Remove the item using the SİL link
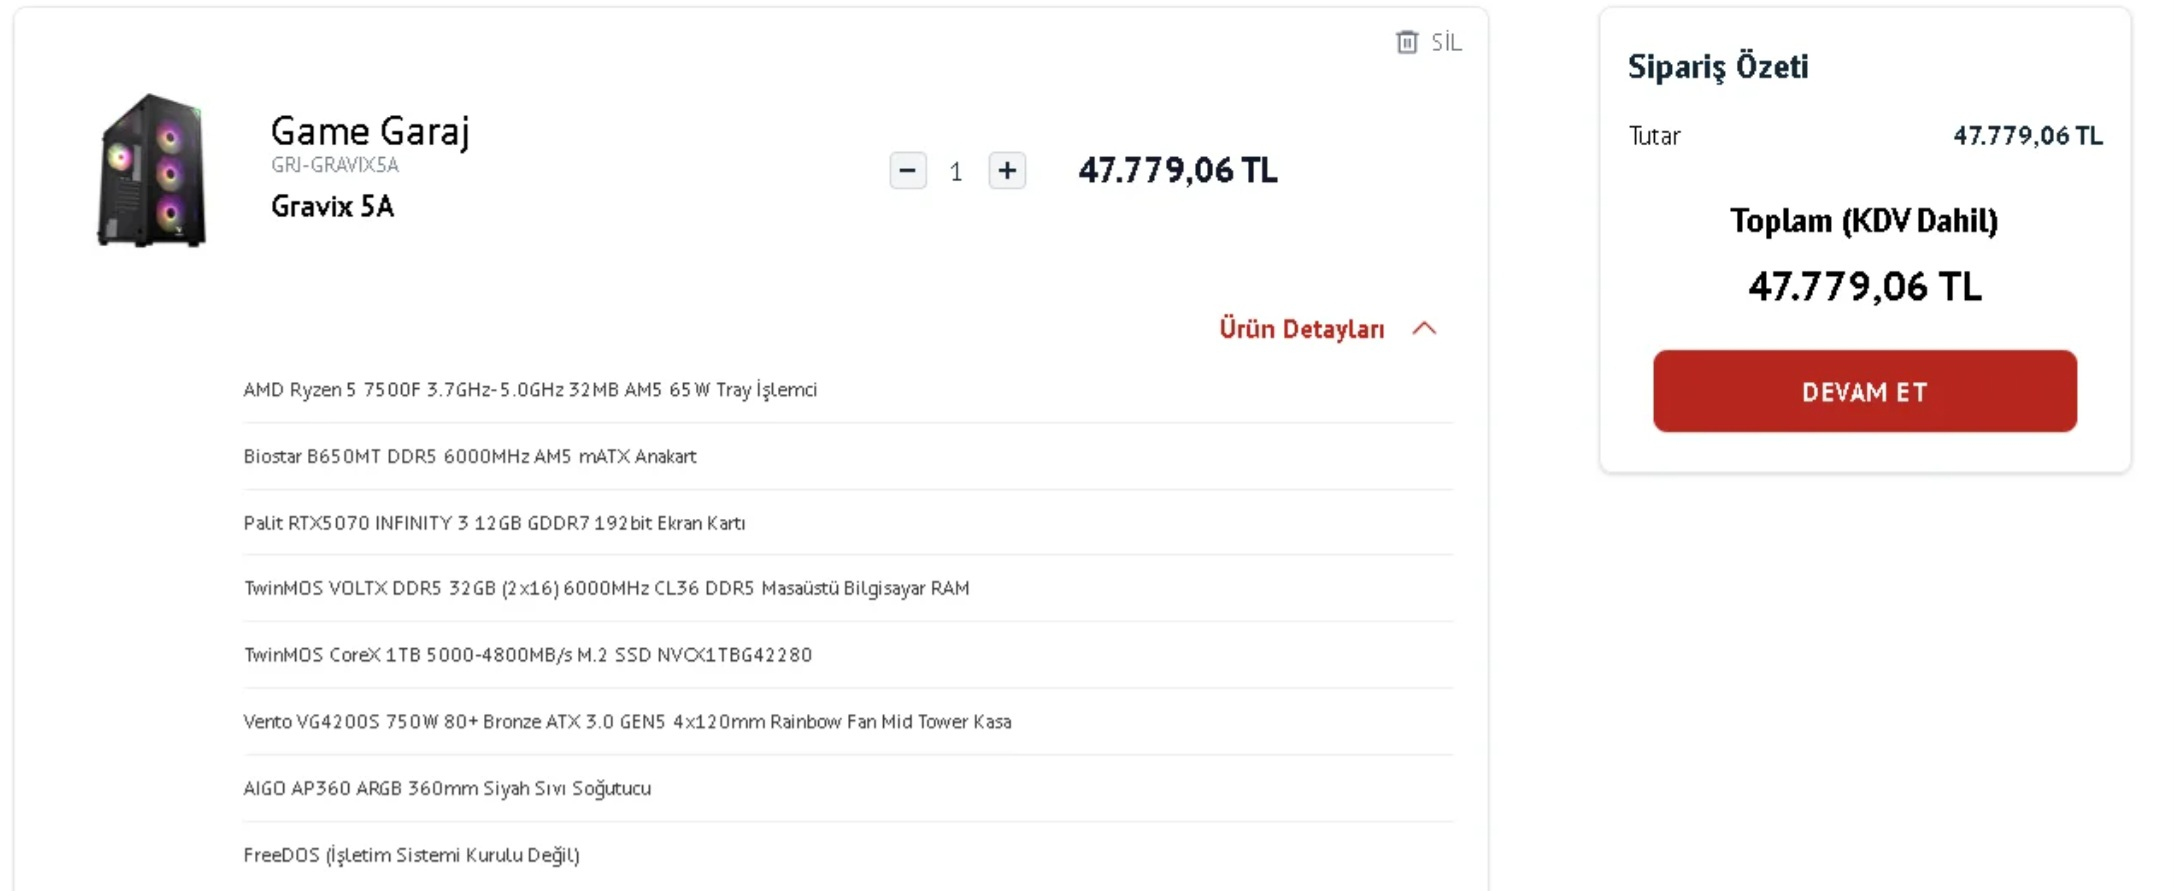This screenshot has width=2174, height=891. coord(1446,42)
